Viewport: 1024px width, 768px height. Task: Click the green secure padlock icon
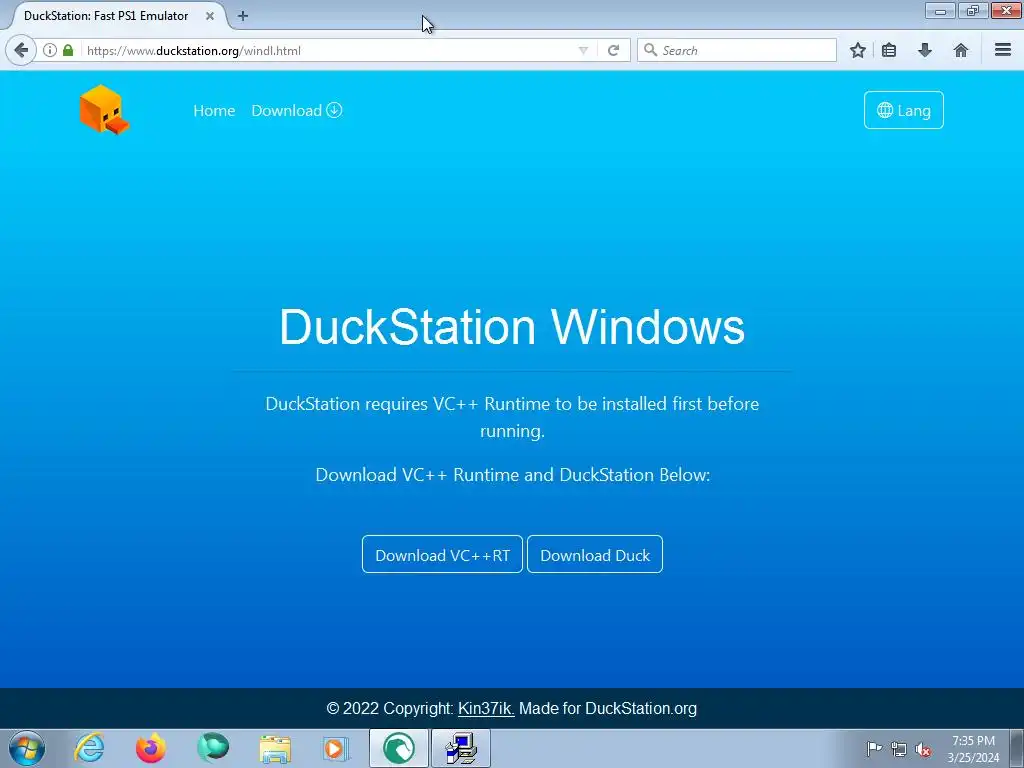tap(68, 50)
